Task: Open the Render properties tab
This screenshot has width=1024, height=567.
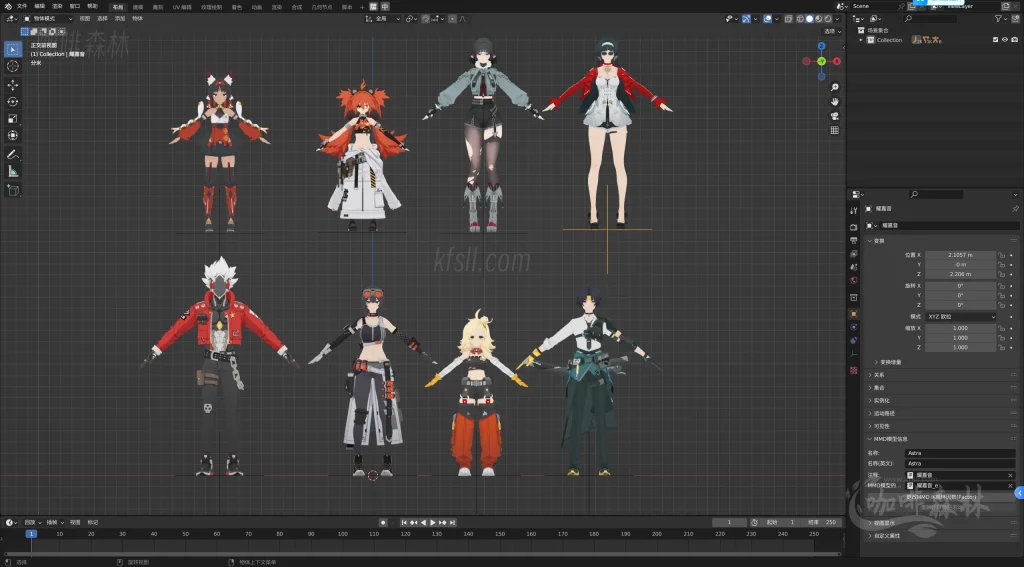Action: click(x=854, y=227)
